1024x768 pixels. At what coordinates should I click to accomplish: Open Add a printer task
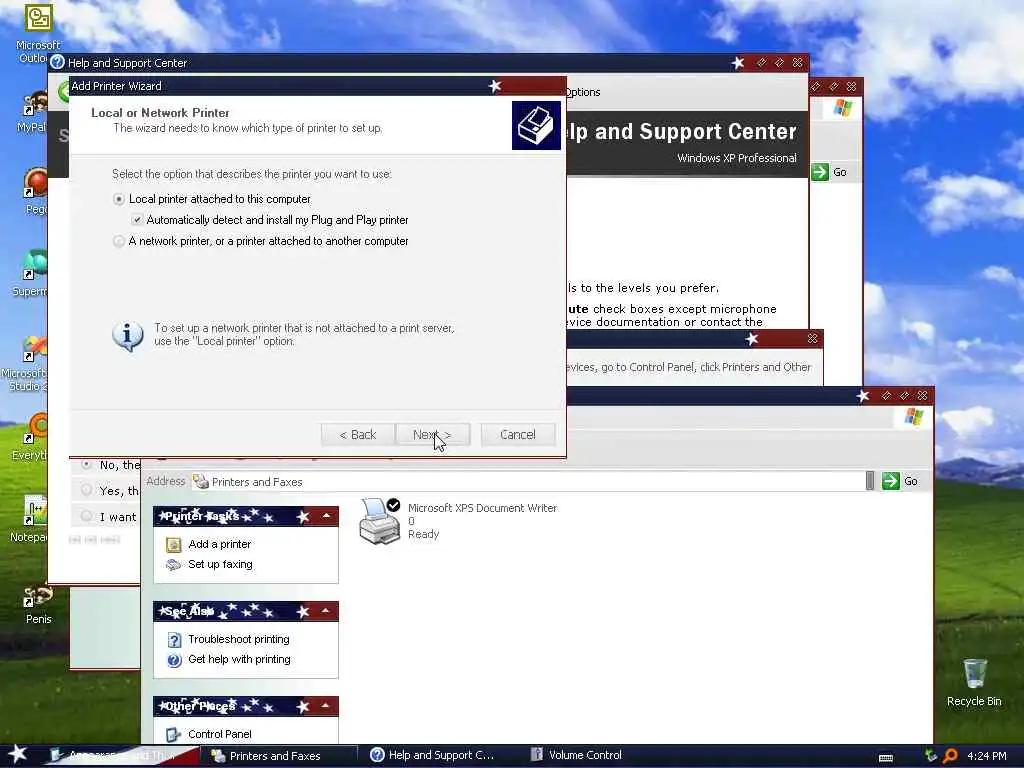[x=219, y=544]
